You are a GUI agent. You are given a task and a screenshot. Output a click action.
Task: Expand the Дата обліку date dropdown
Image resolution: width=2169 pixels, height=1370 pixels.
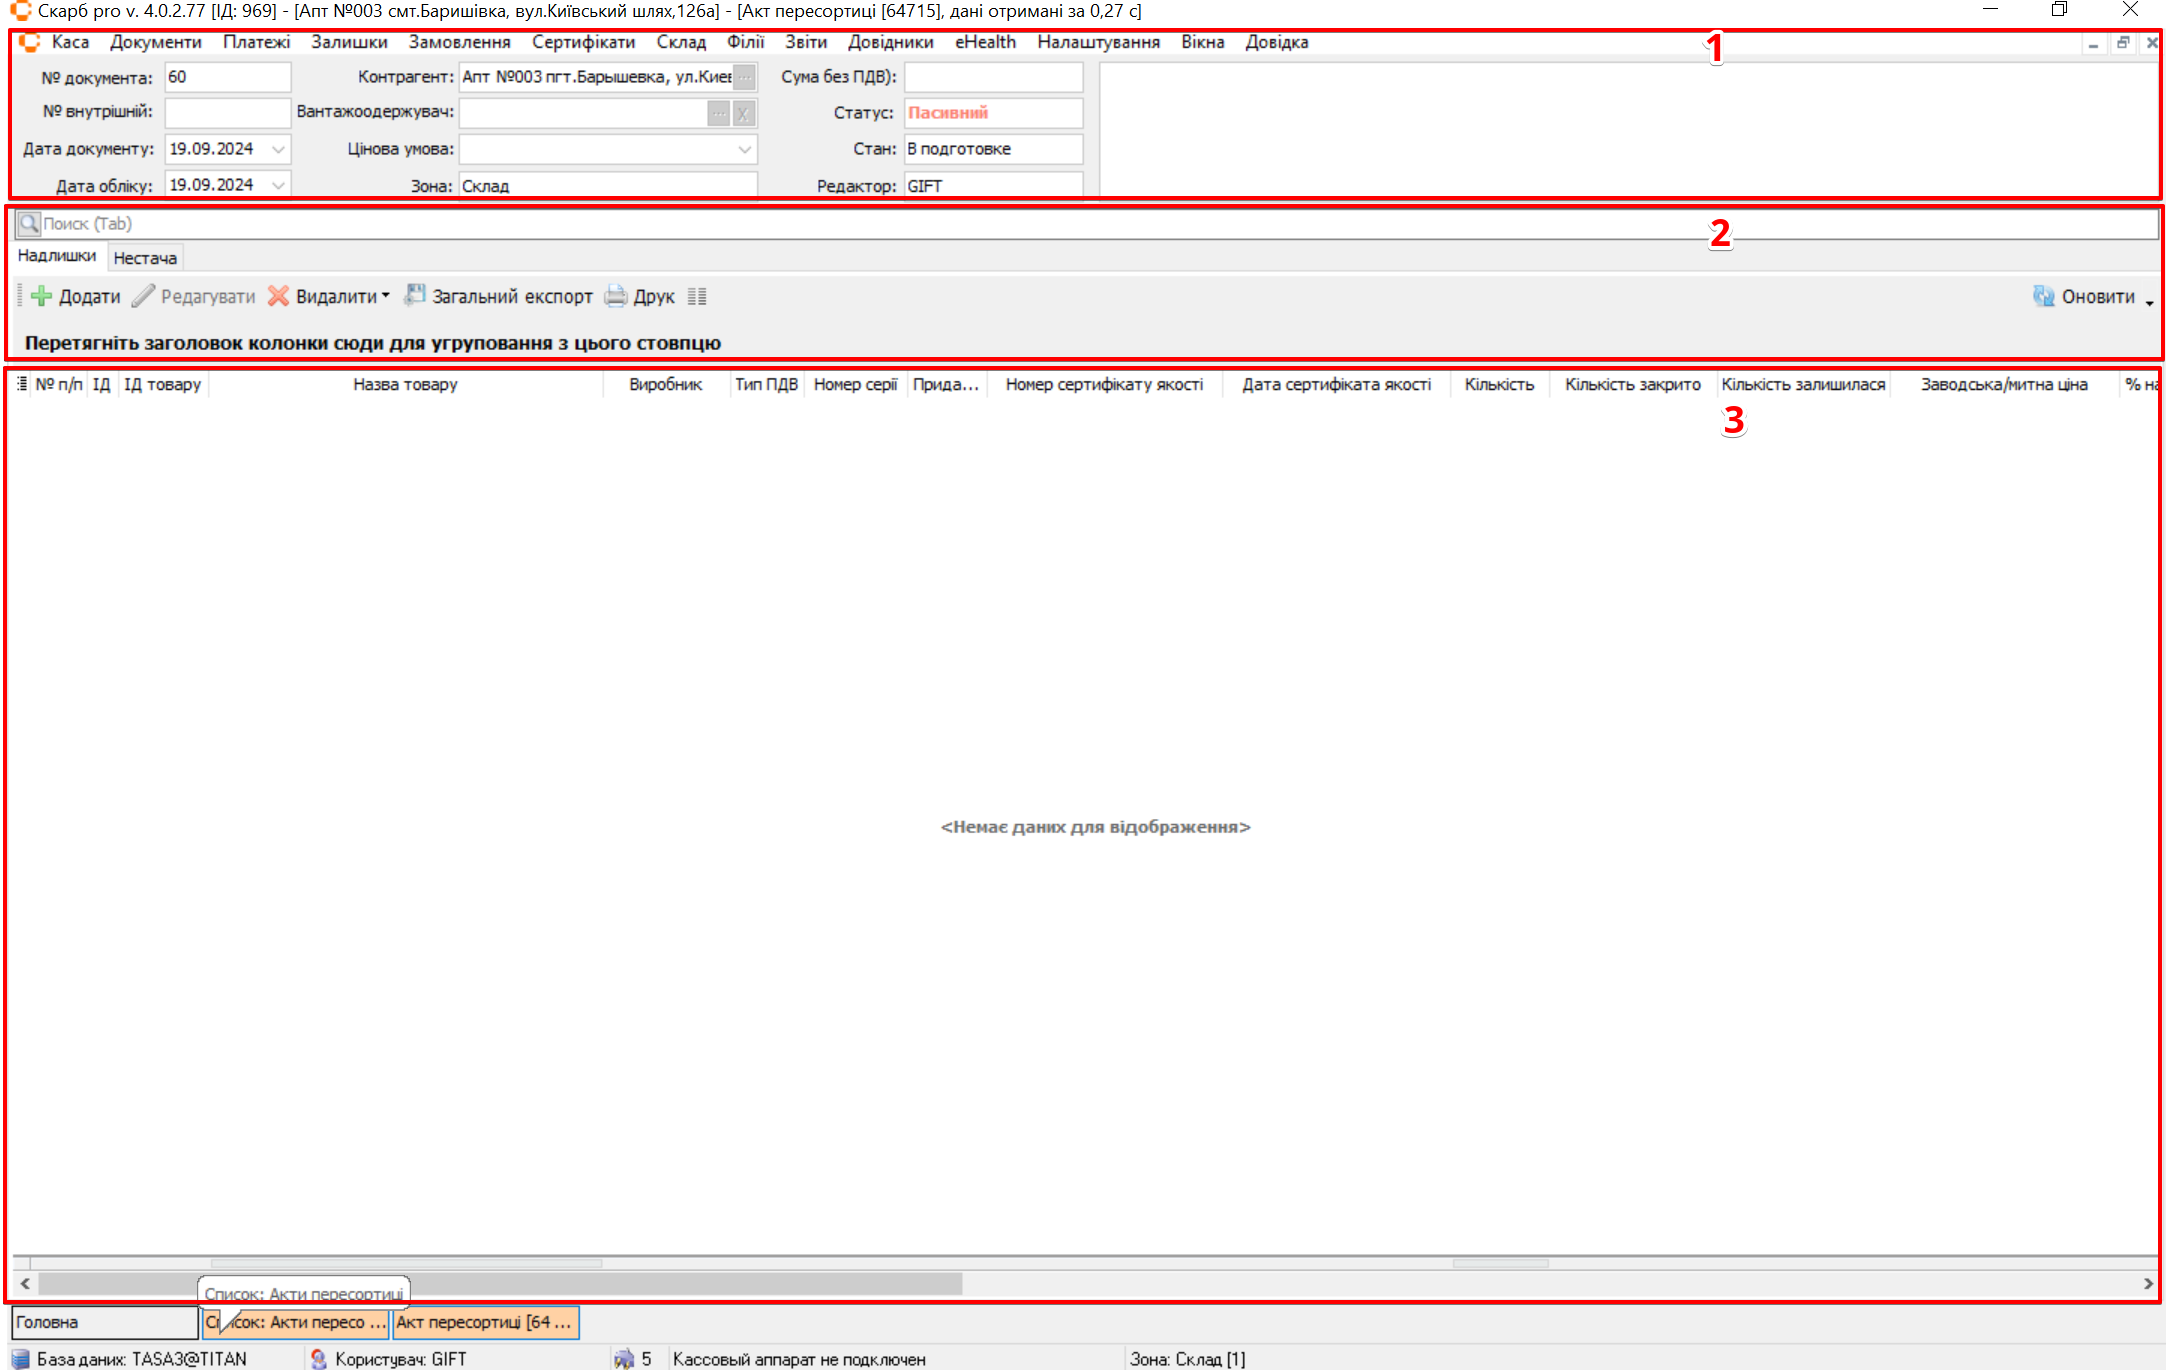click(x=279, y=185)
